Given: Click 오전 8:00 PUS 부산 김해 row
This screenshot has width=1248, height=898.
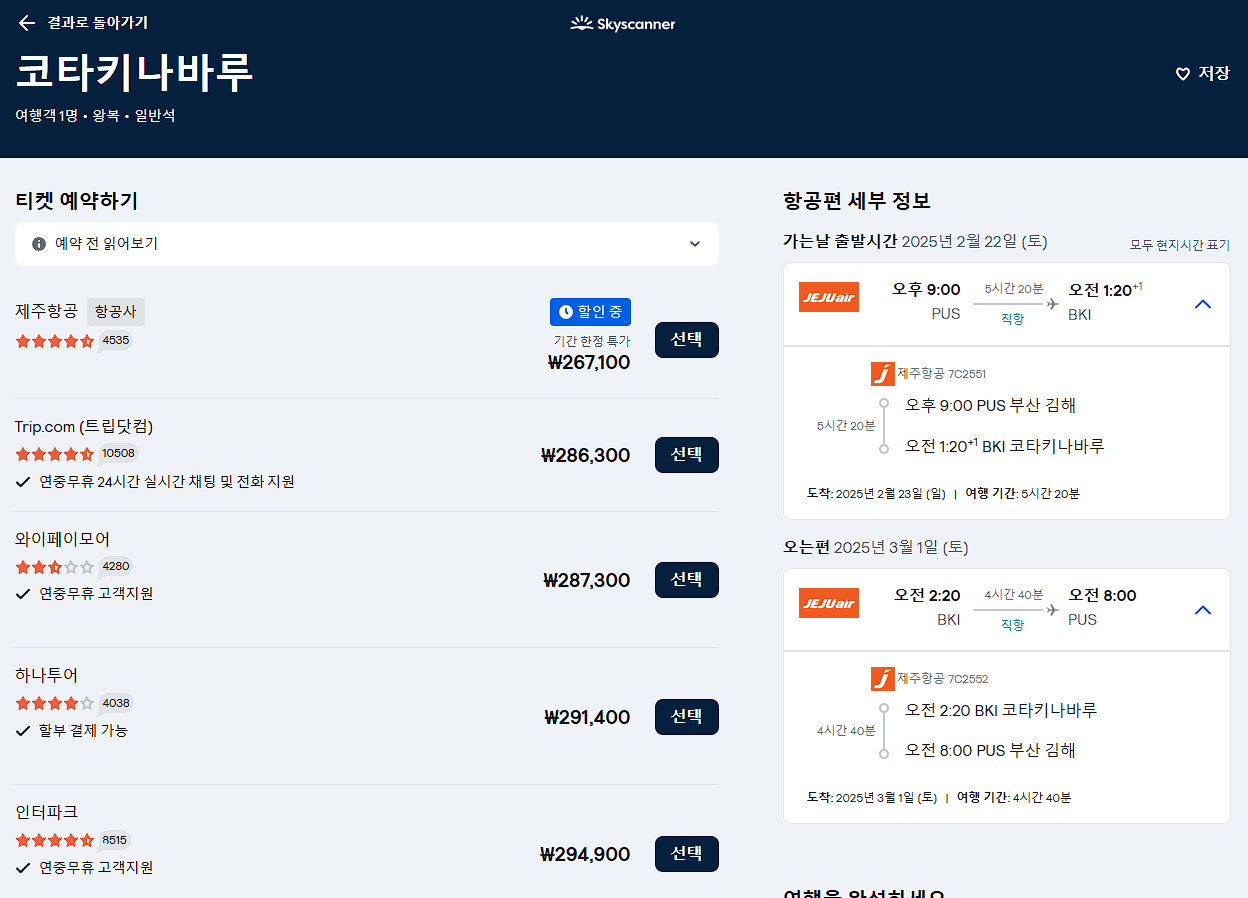Looking at the screenshot, I should click(x=990, y=750).
